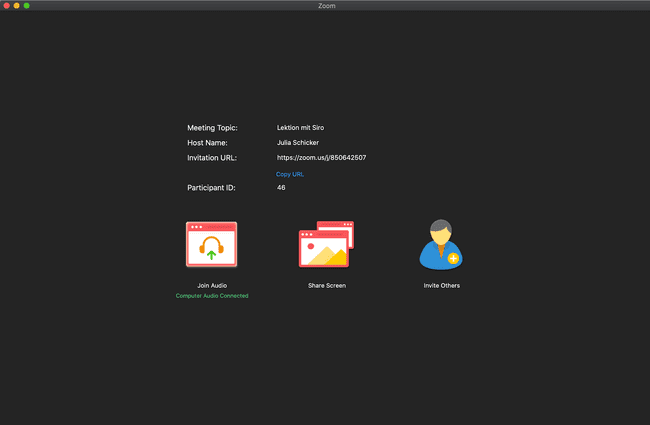Click the Invitation URL field label
Viewport: 650px width, 425px height.
click(x=212, y=158)
